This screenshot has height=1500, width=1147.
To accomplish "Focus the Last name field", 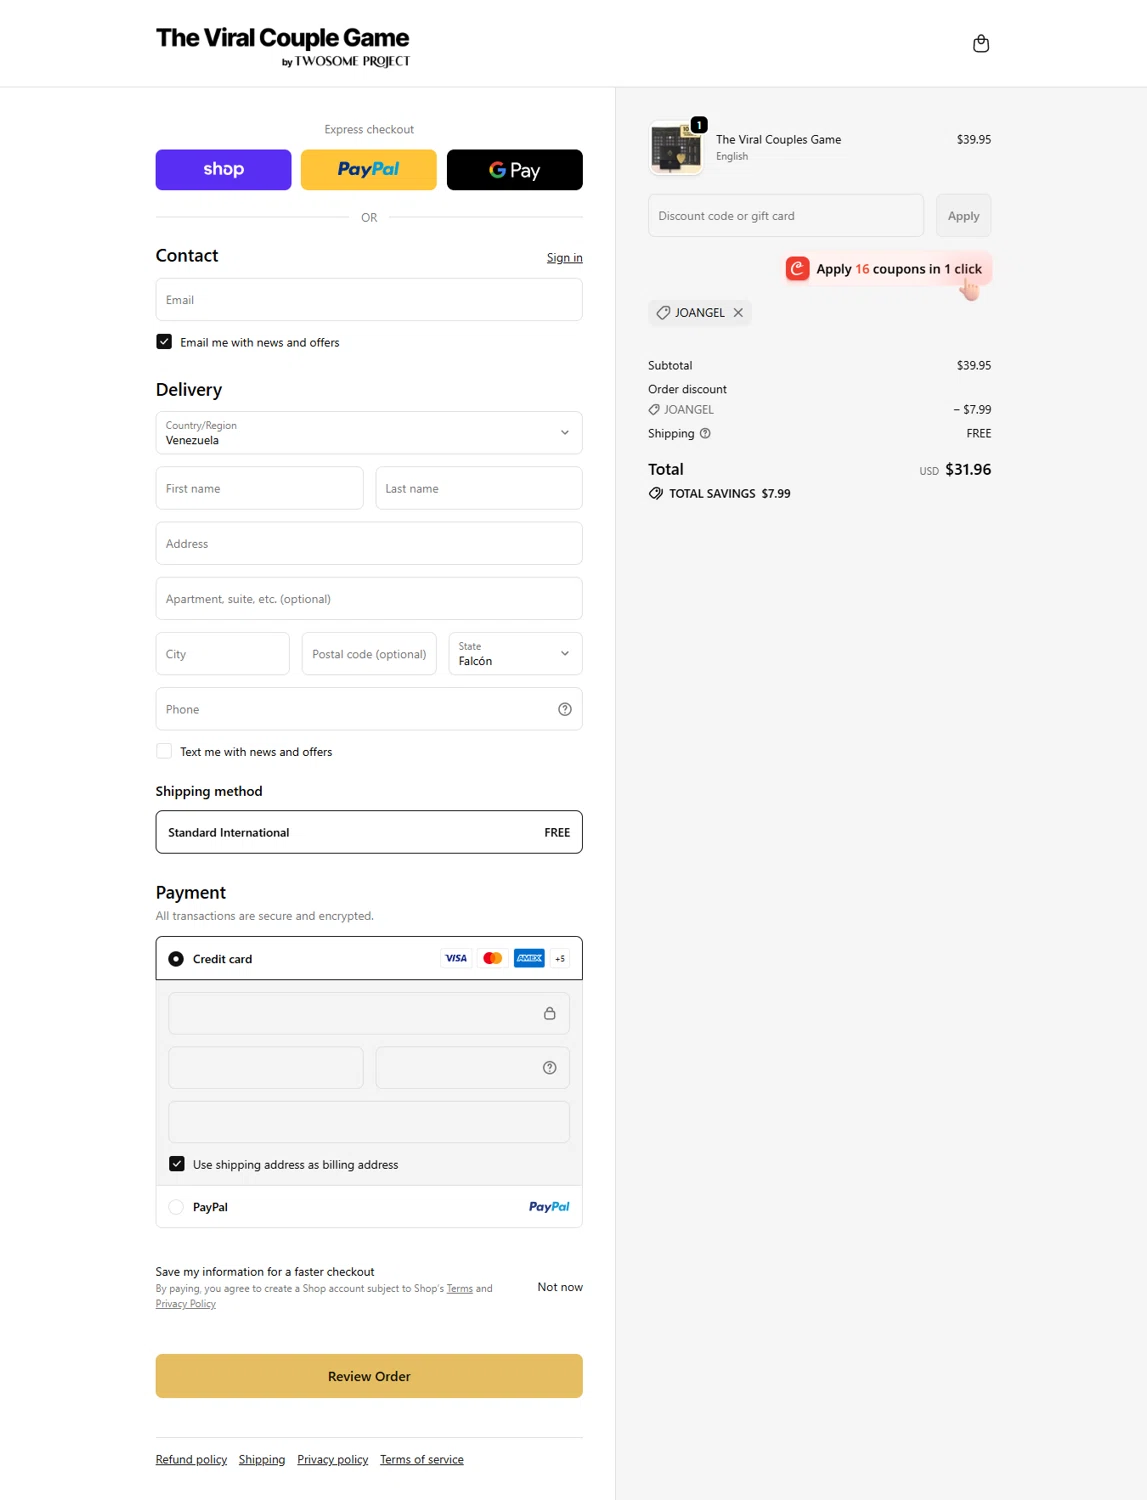I will pos(479,488).
